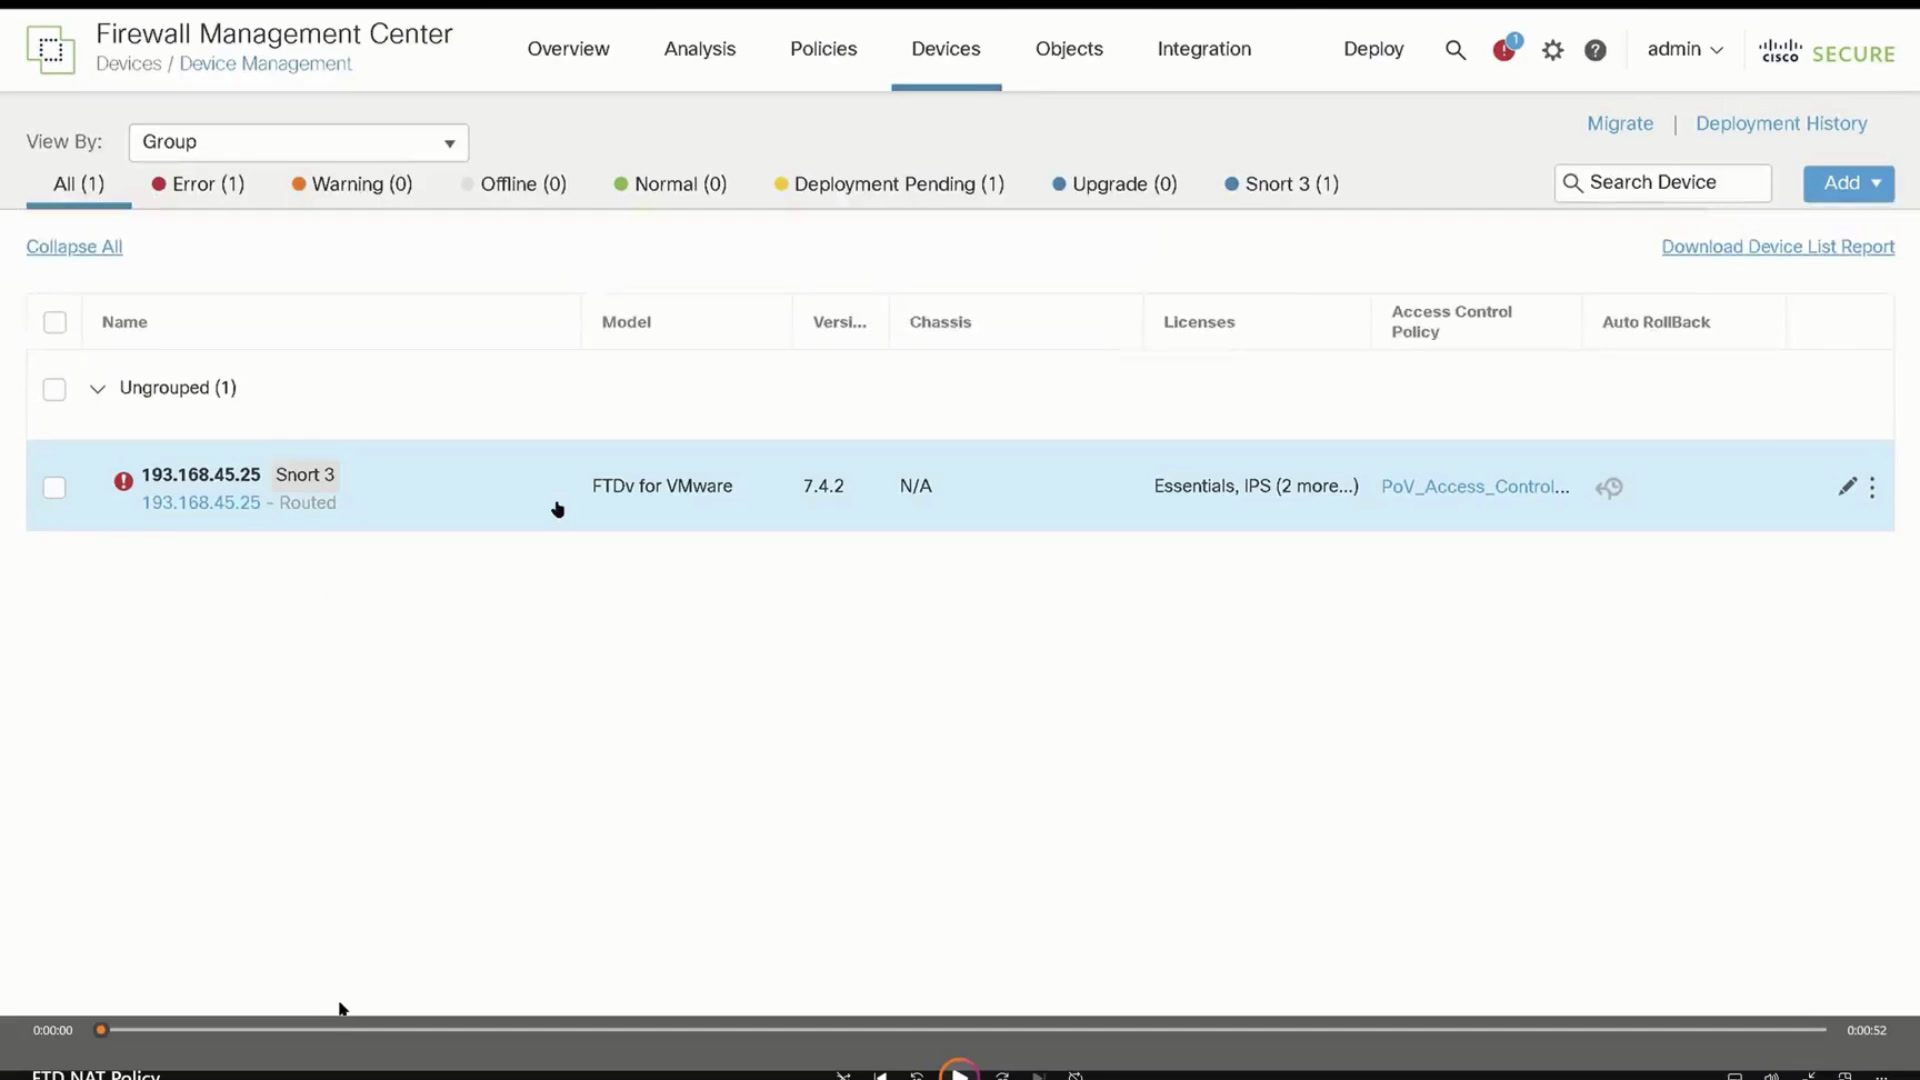Click the Migrate link
The image size is (1920, 1080).
click(x=1620, y=124)
